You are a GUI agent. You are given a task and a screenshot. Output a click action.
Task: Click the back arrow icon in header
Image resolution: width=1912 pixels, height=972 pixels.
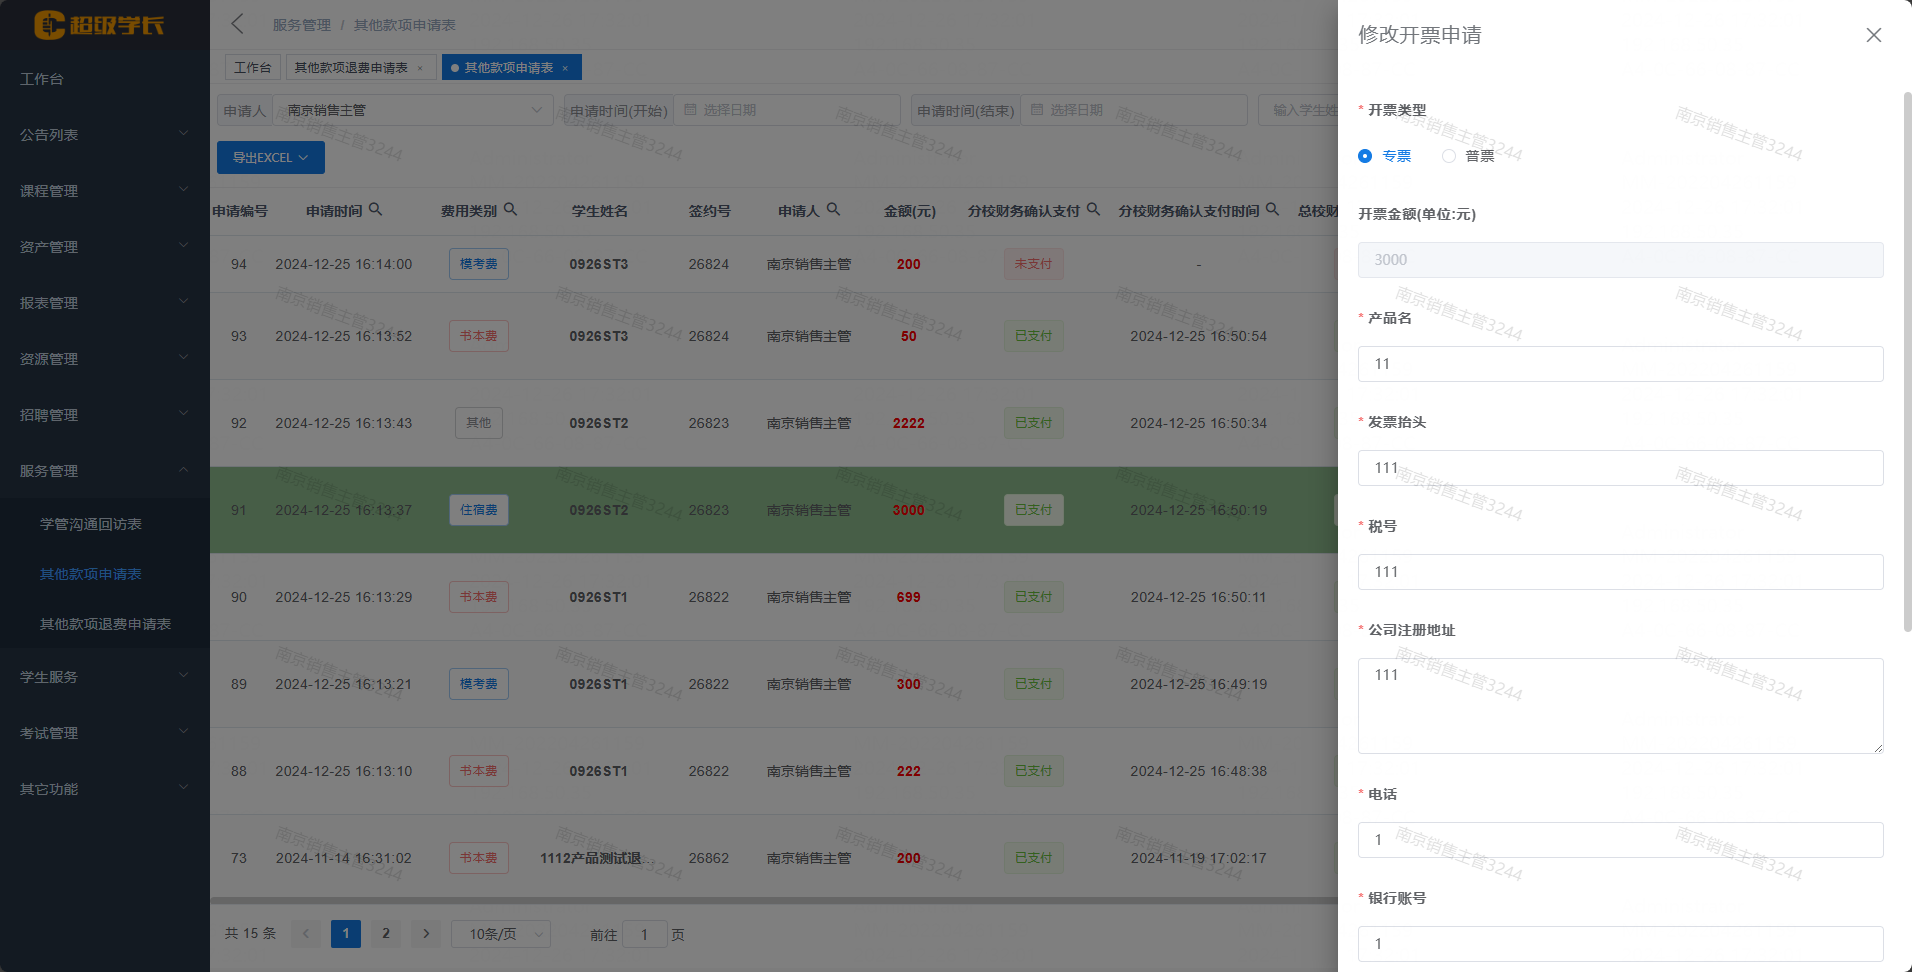click(237, 24)
